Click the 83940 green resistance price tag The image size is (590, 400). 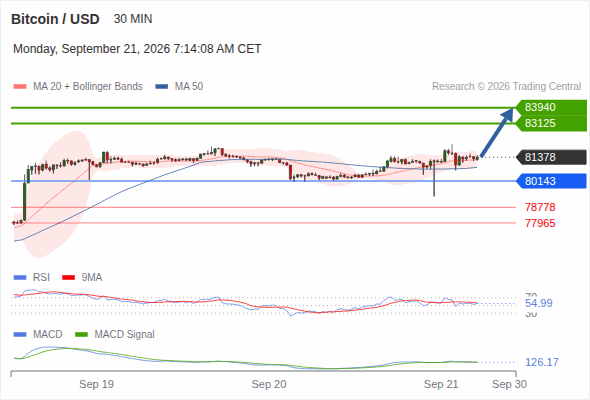(x=551, y=107)
